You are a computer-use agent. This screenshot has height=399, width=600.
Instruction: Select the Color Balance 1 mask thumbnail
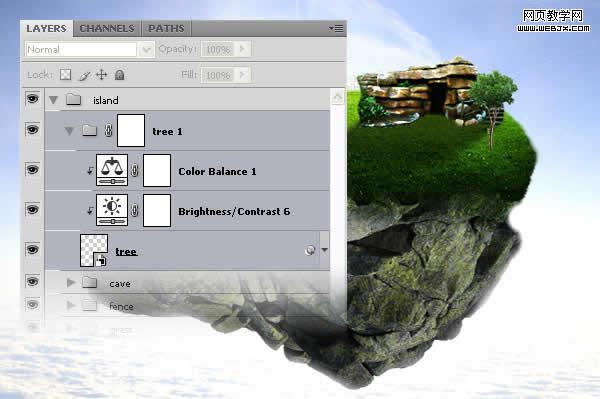pyautogui.click(x=157, y=171)
